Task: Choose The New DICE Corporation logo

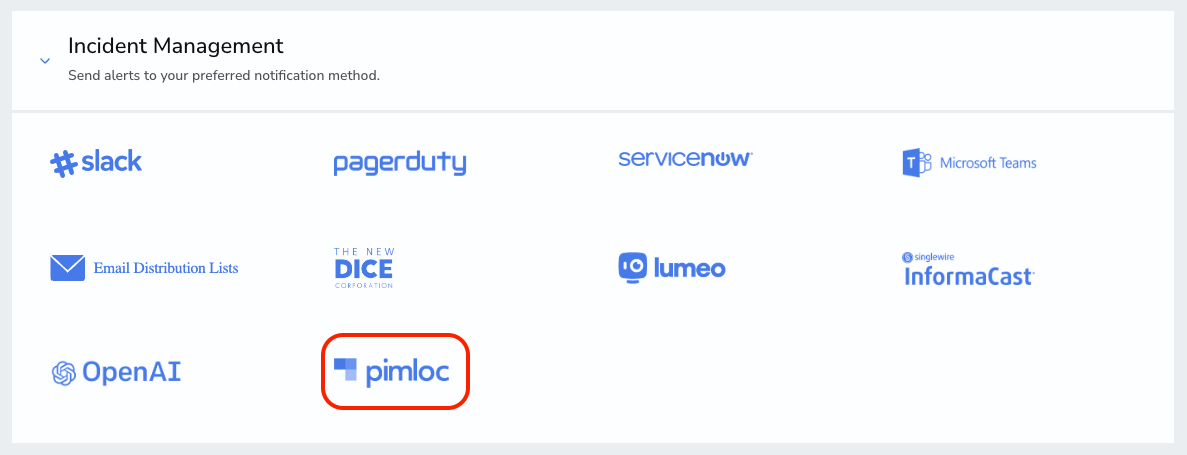Action: pyautogui.click(x=364, y=268)
